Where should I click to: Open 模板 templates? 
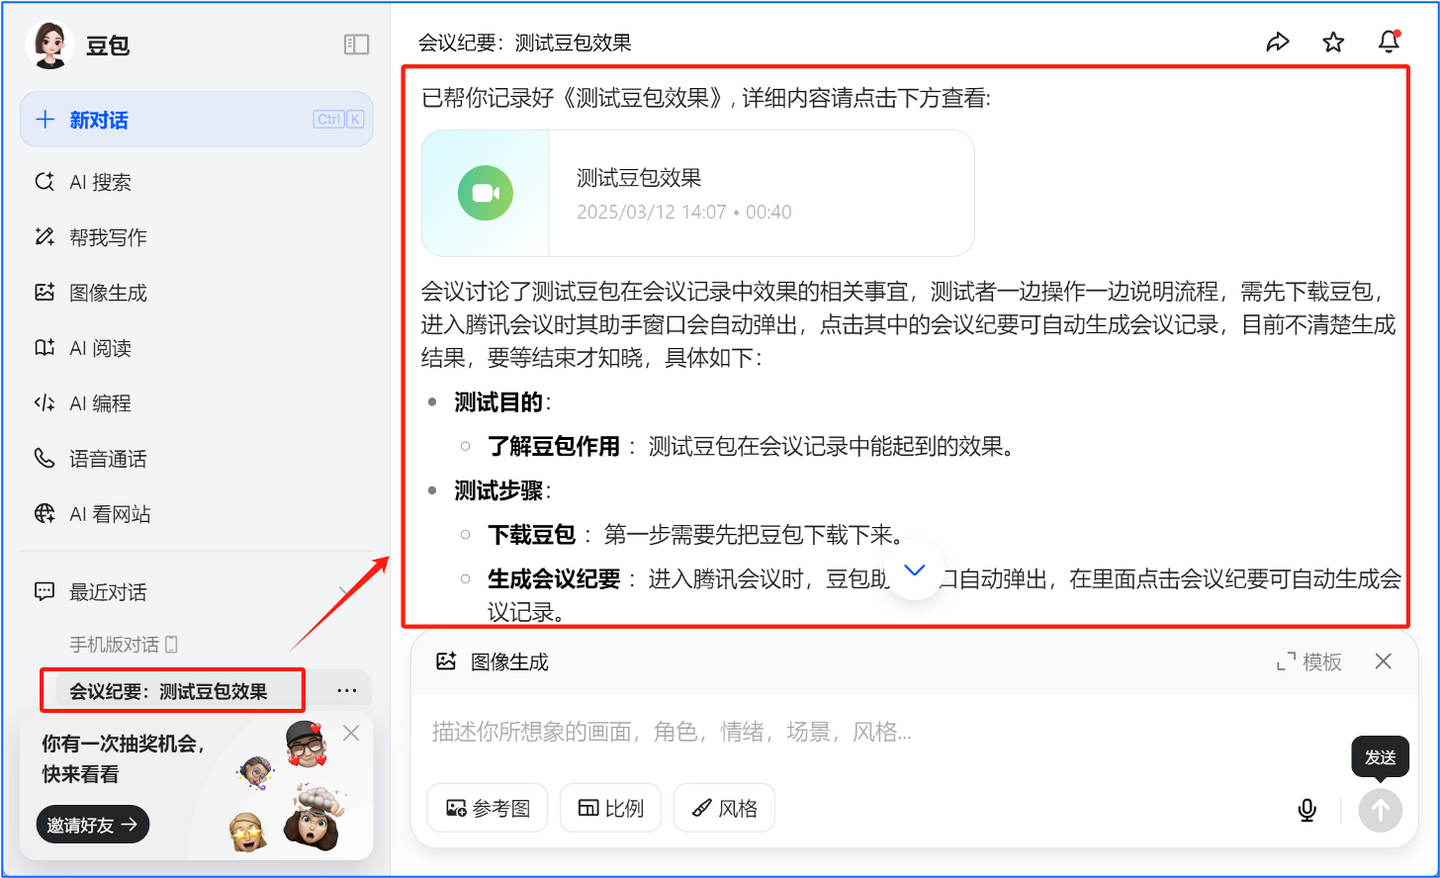[x=1309, y=662]
